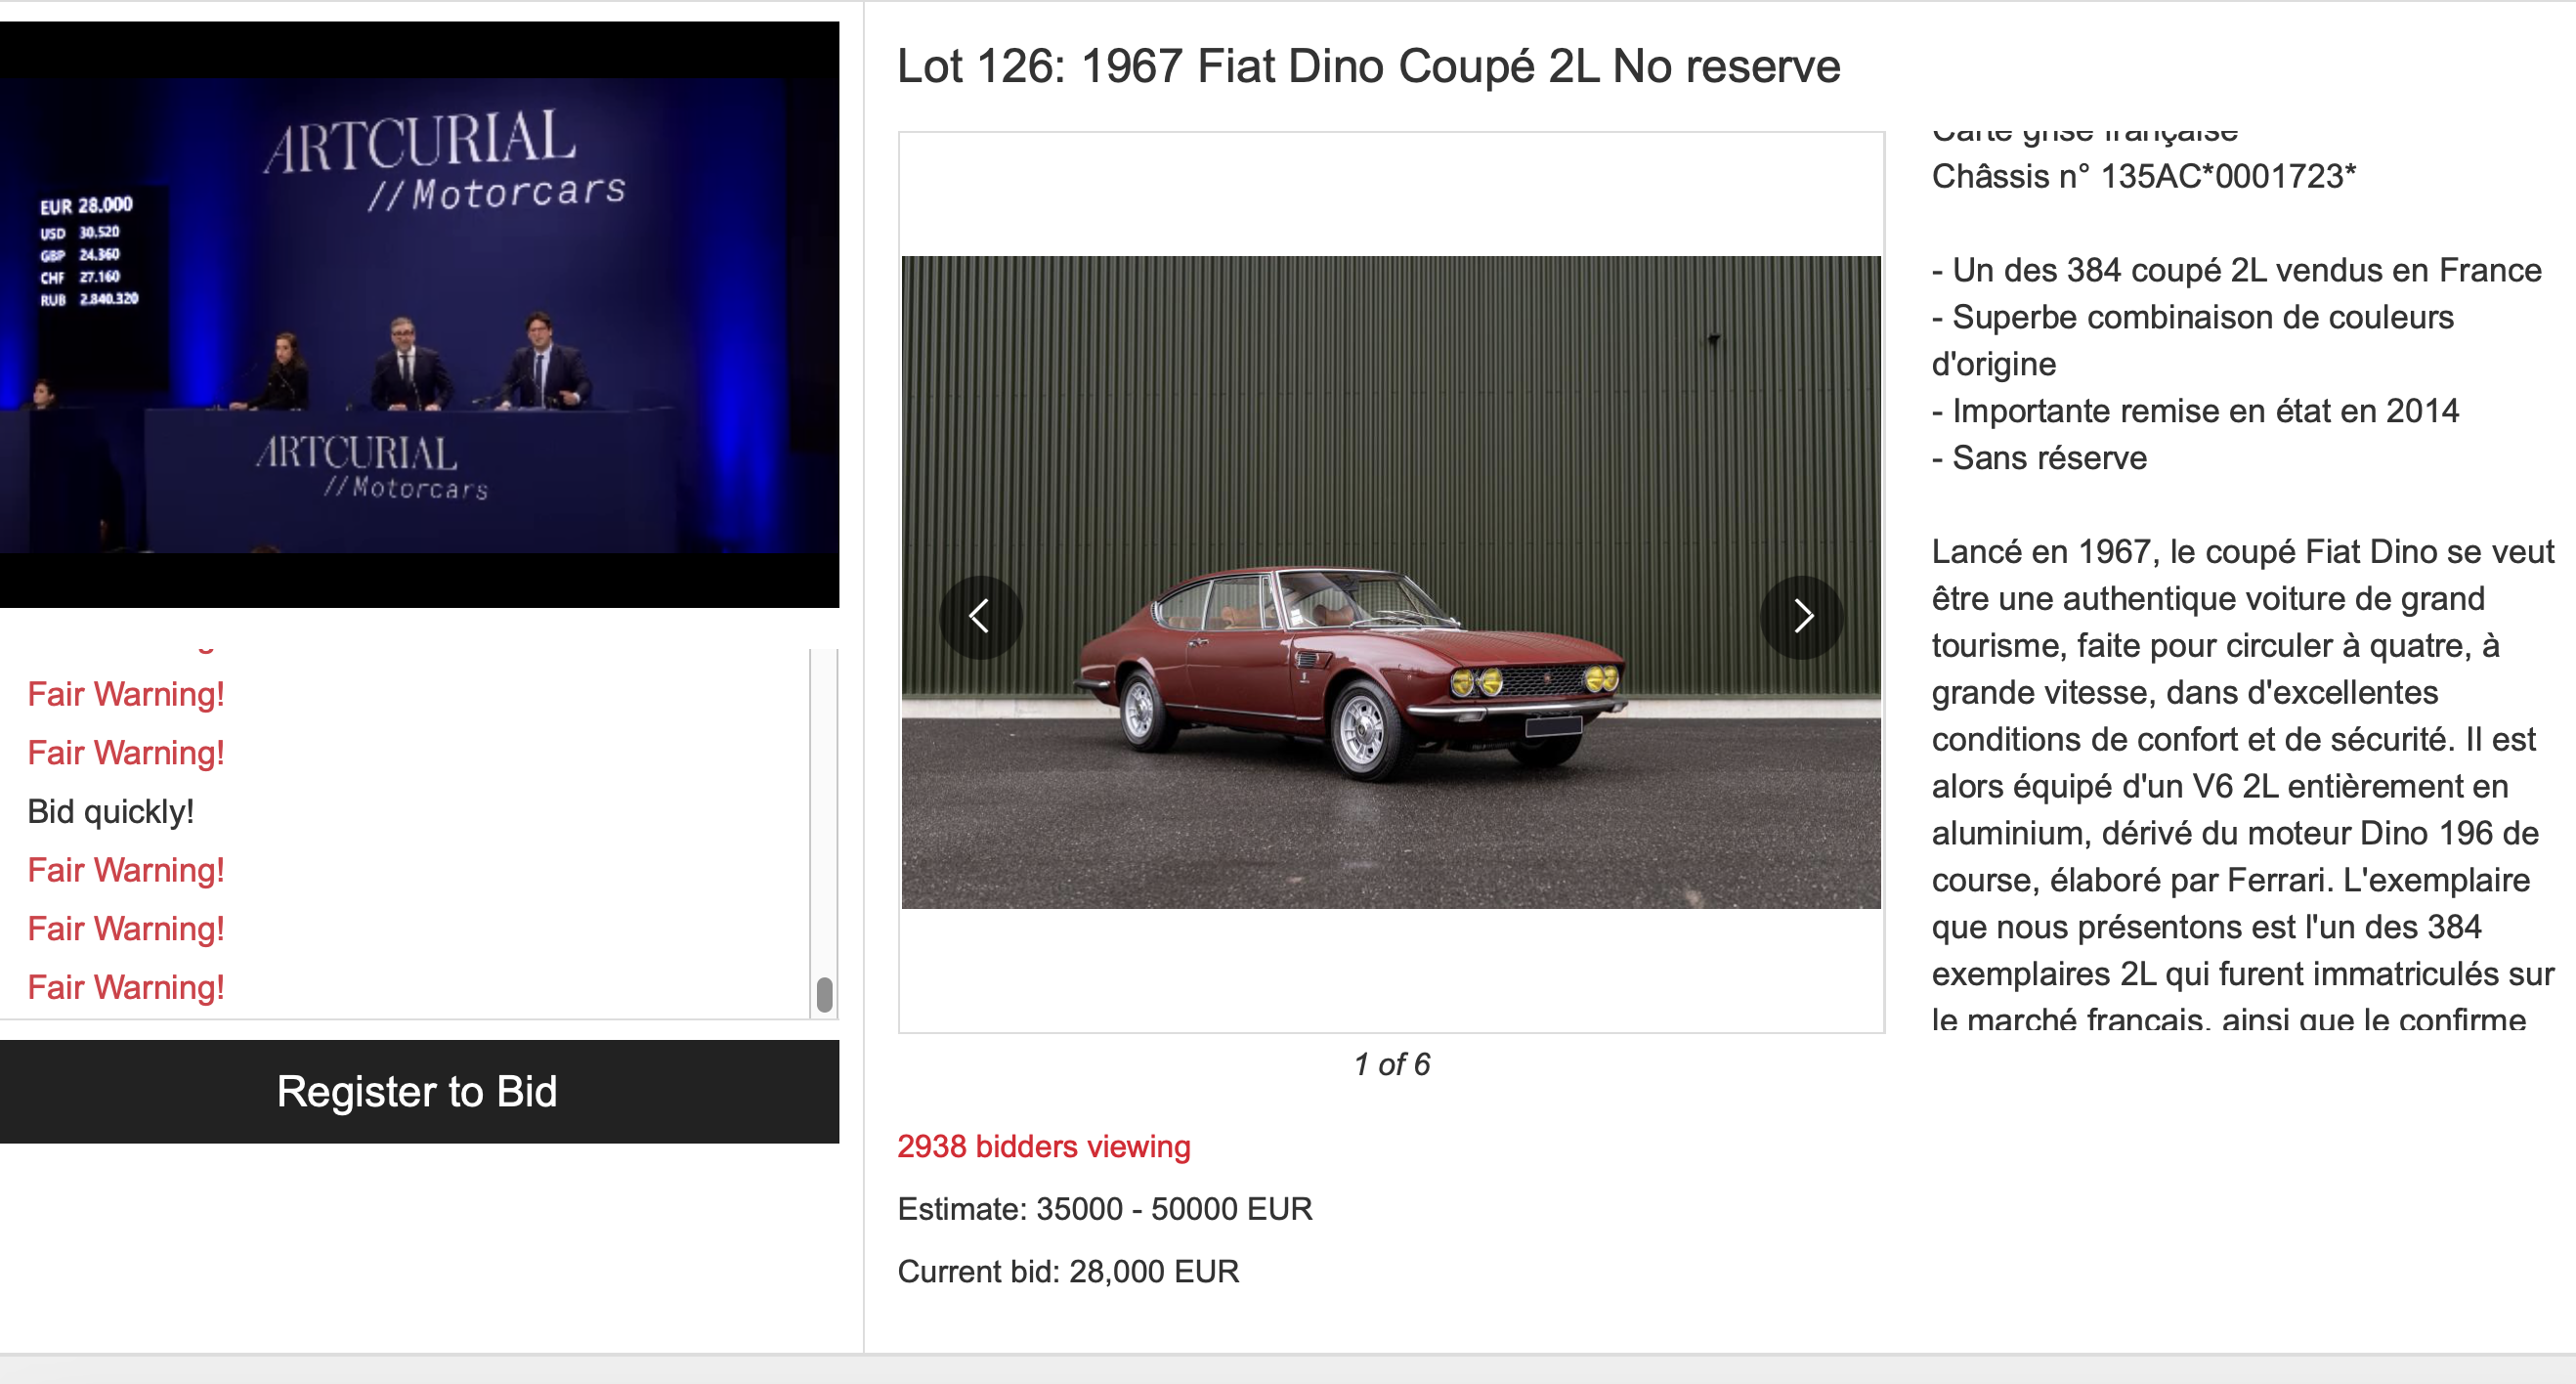Select the 2938 bidders viewing text

1043,1146
